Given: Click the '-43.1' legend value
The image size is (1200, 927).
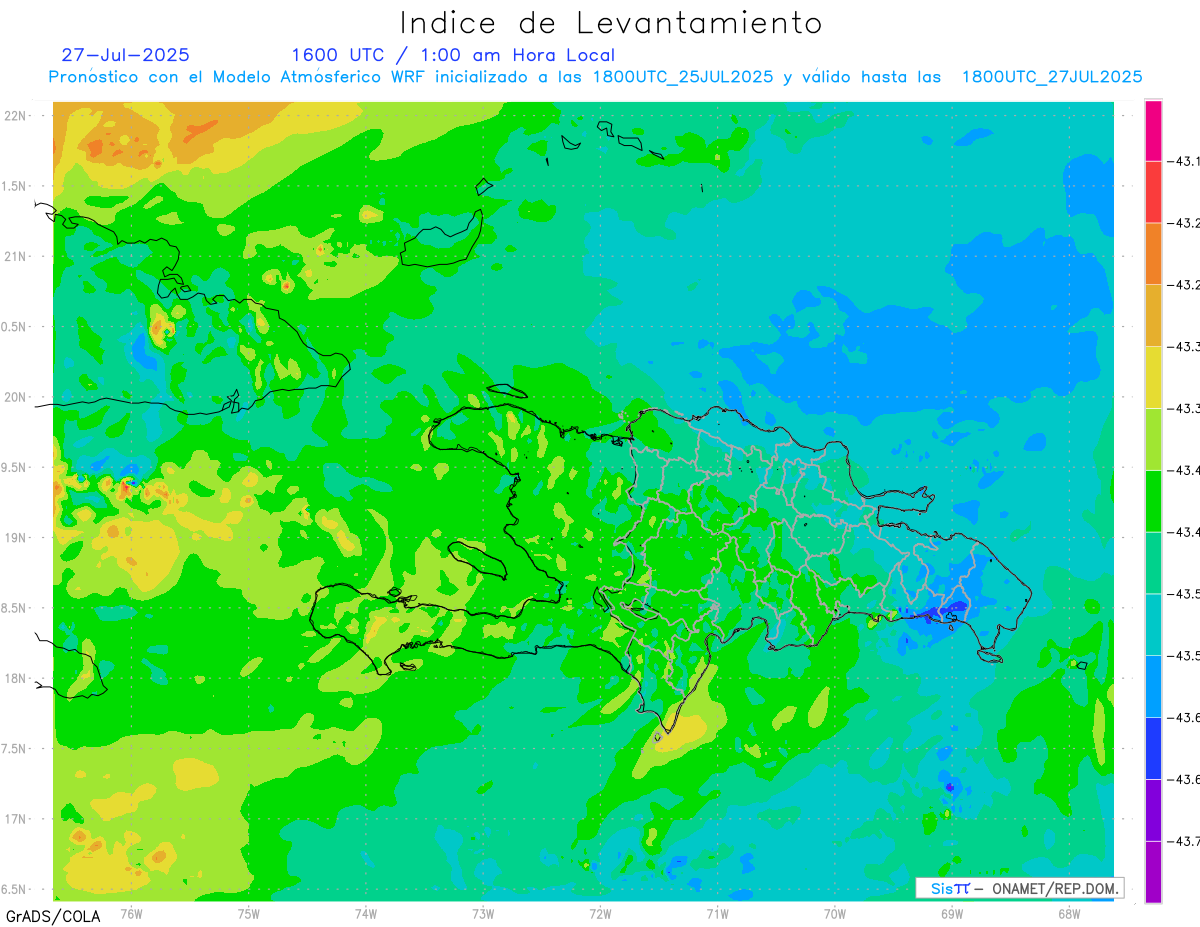Looking at the screenshot, I should (x=1184, y=161).
